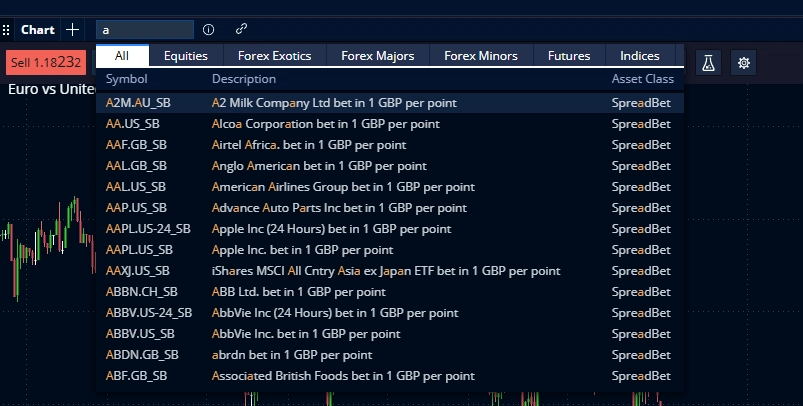Open symbol info icon next to search box
The width and height of the screenshot is (803, 406).
(x=208, y=30)
